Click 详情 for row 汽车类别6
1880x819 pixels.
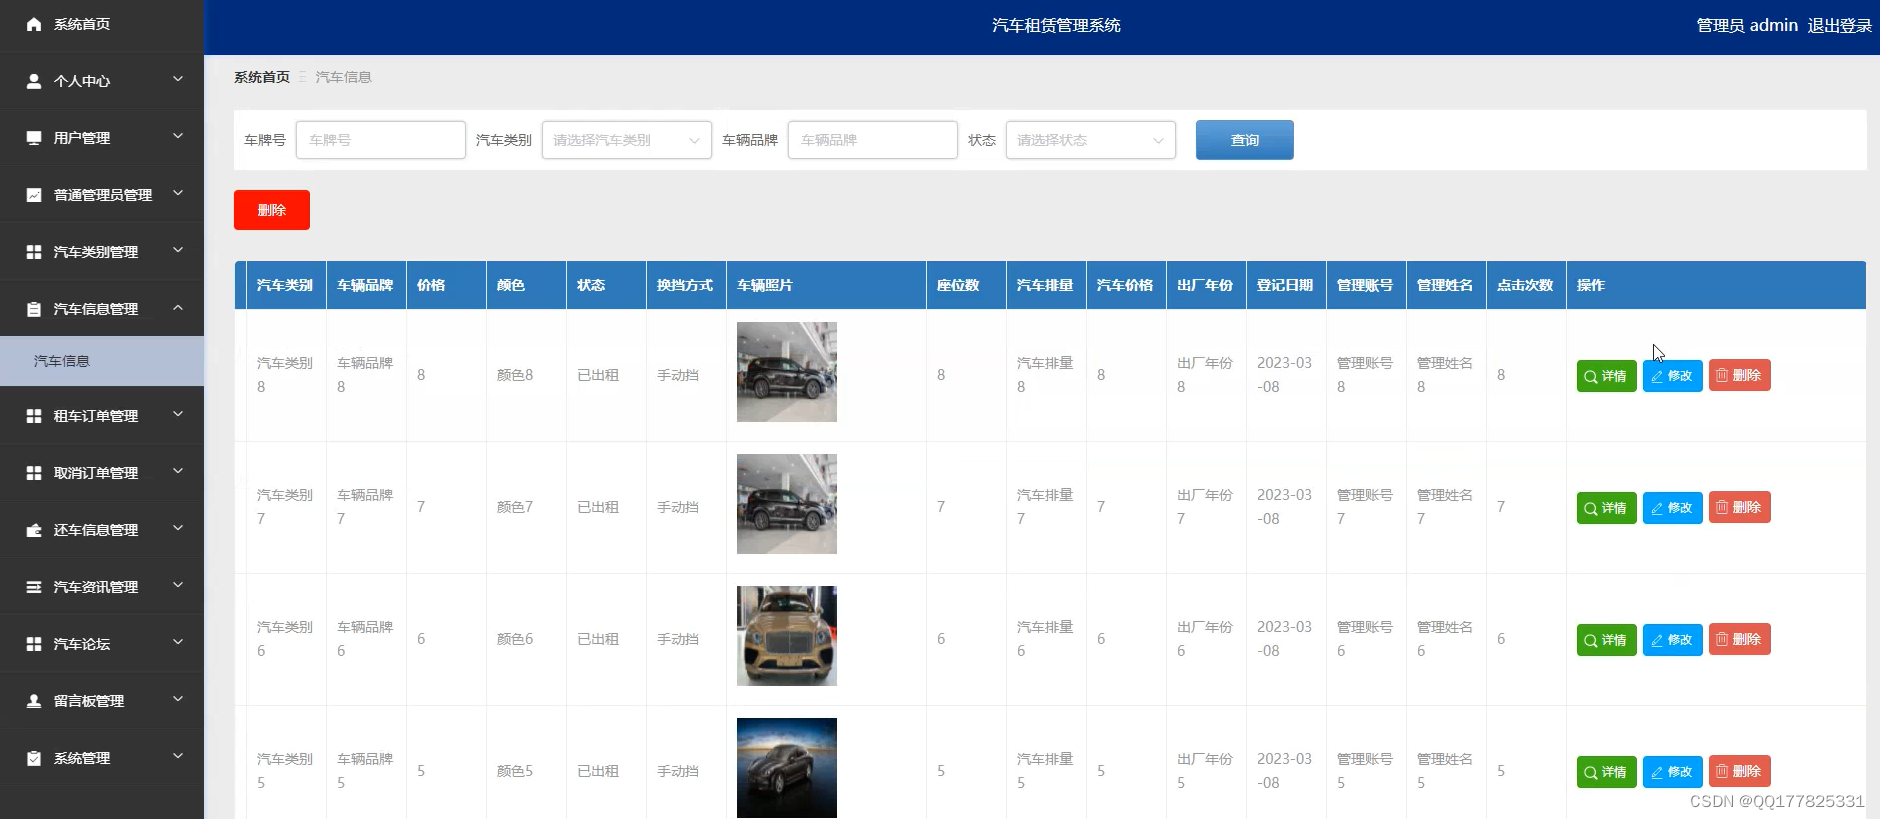point(1607,640)
